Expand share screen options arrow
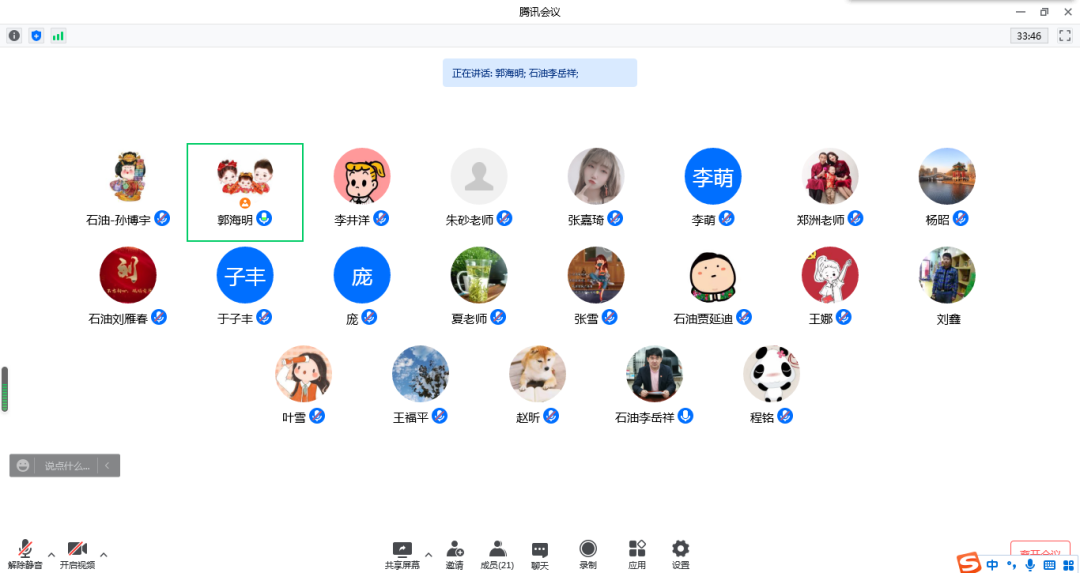The width and height of the screenshot is (1080, 573). click(428, 554)
